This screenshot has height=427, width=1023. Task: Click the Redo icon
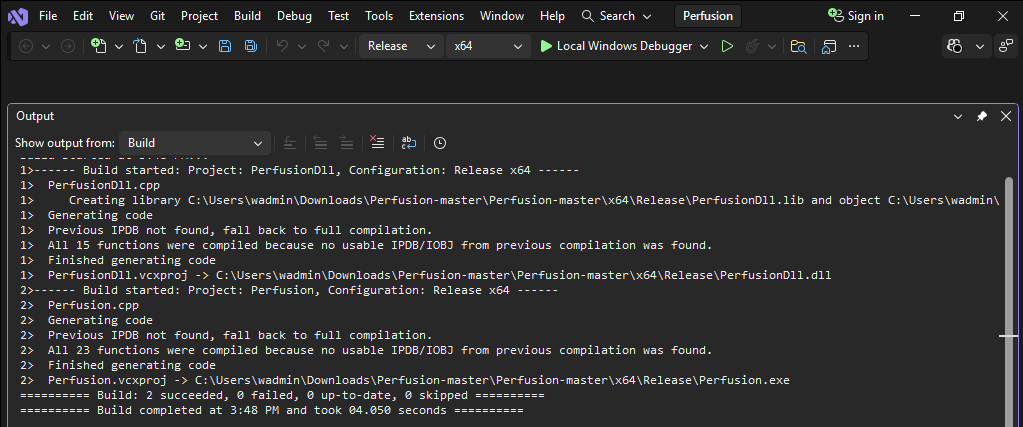(324, 46)
